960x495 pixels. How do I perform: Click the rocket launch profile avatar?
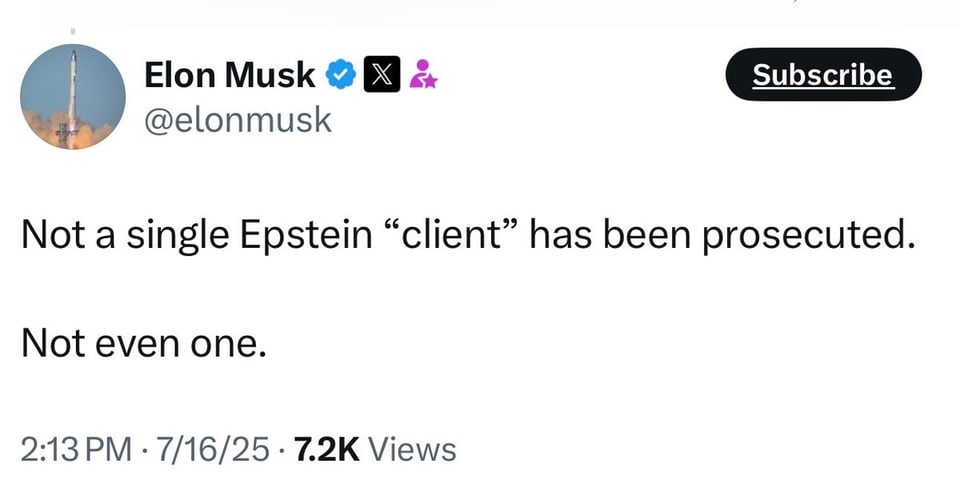73,97
